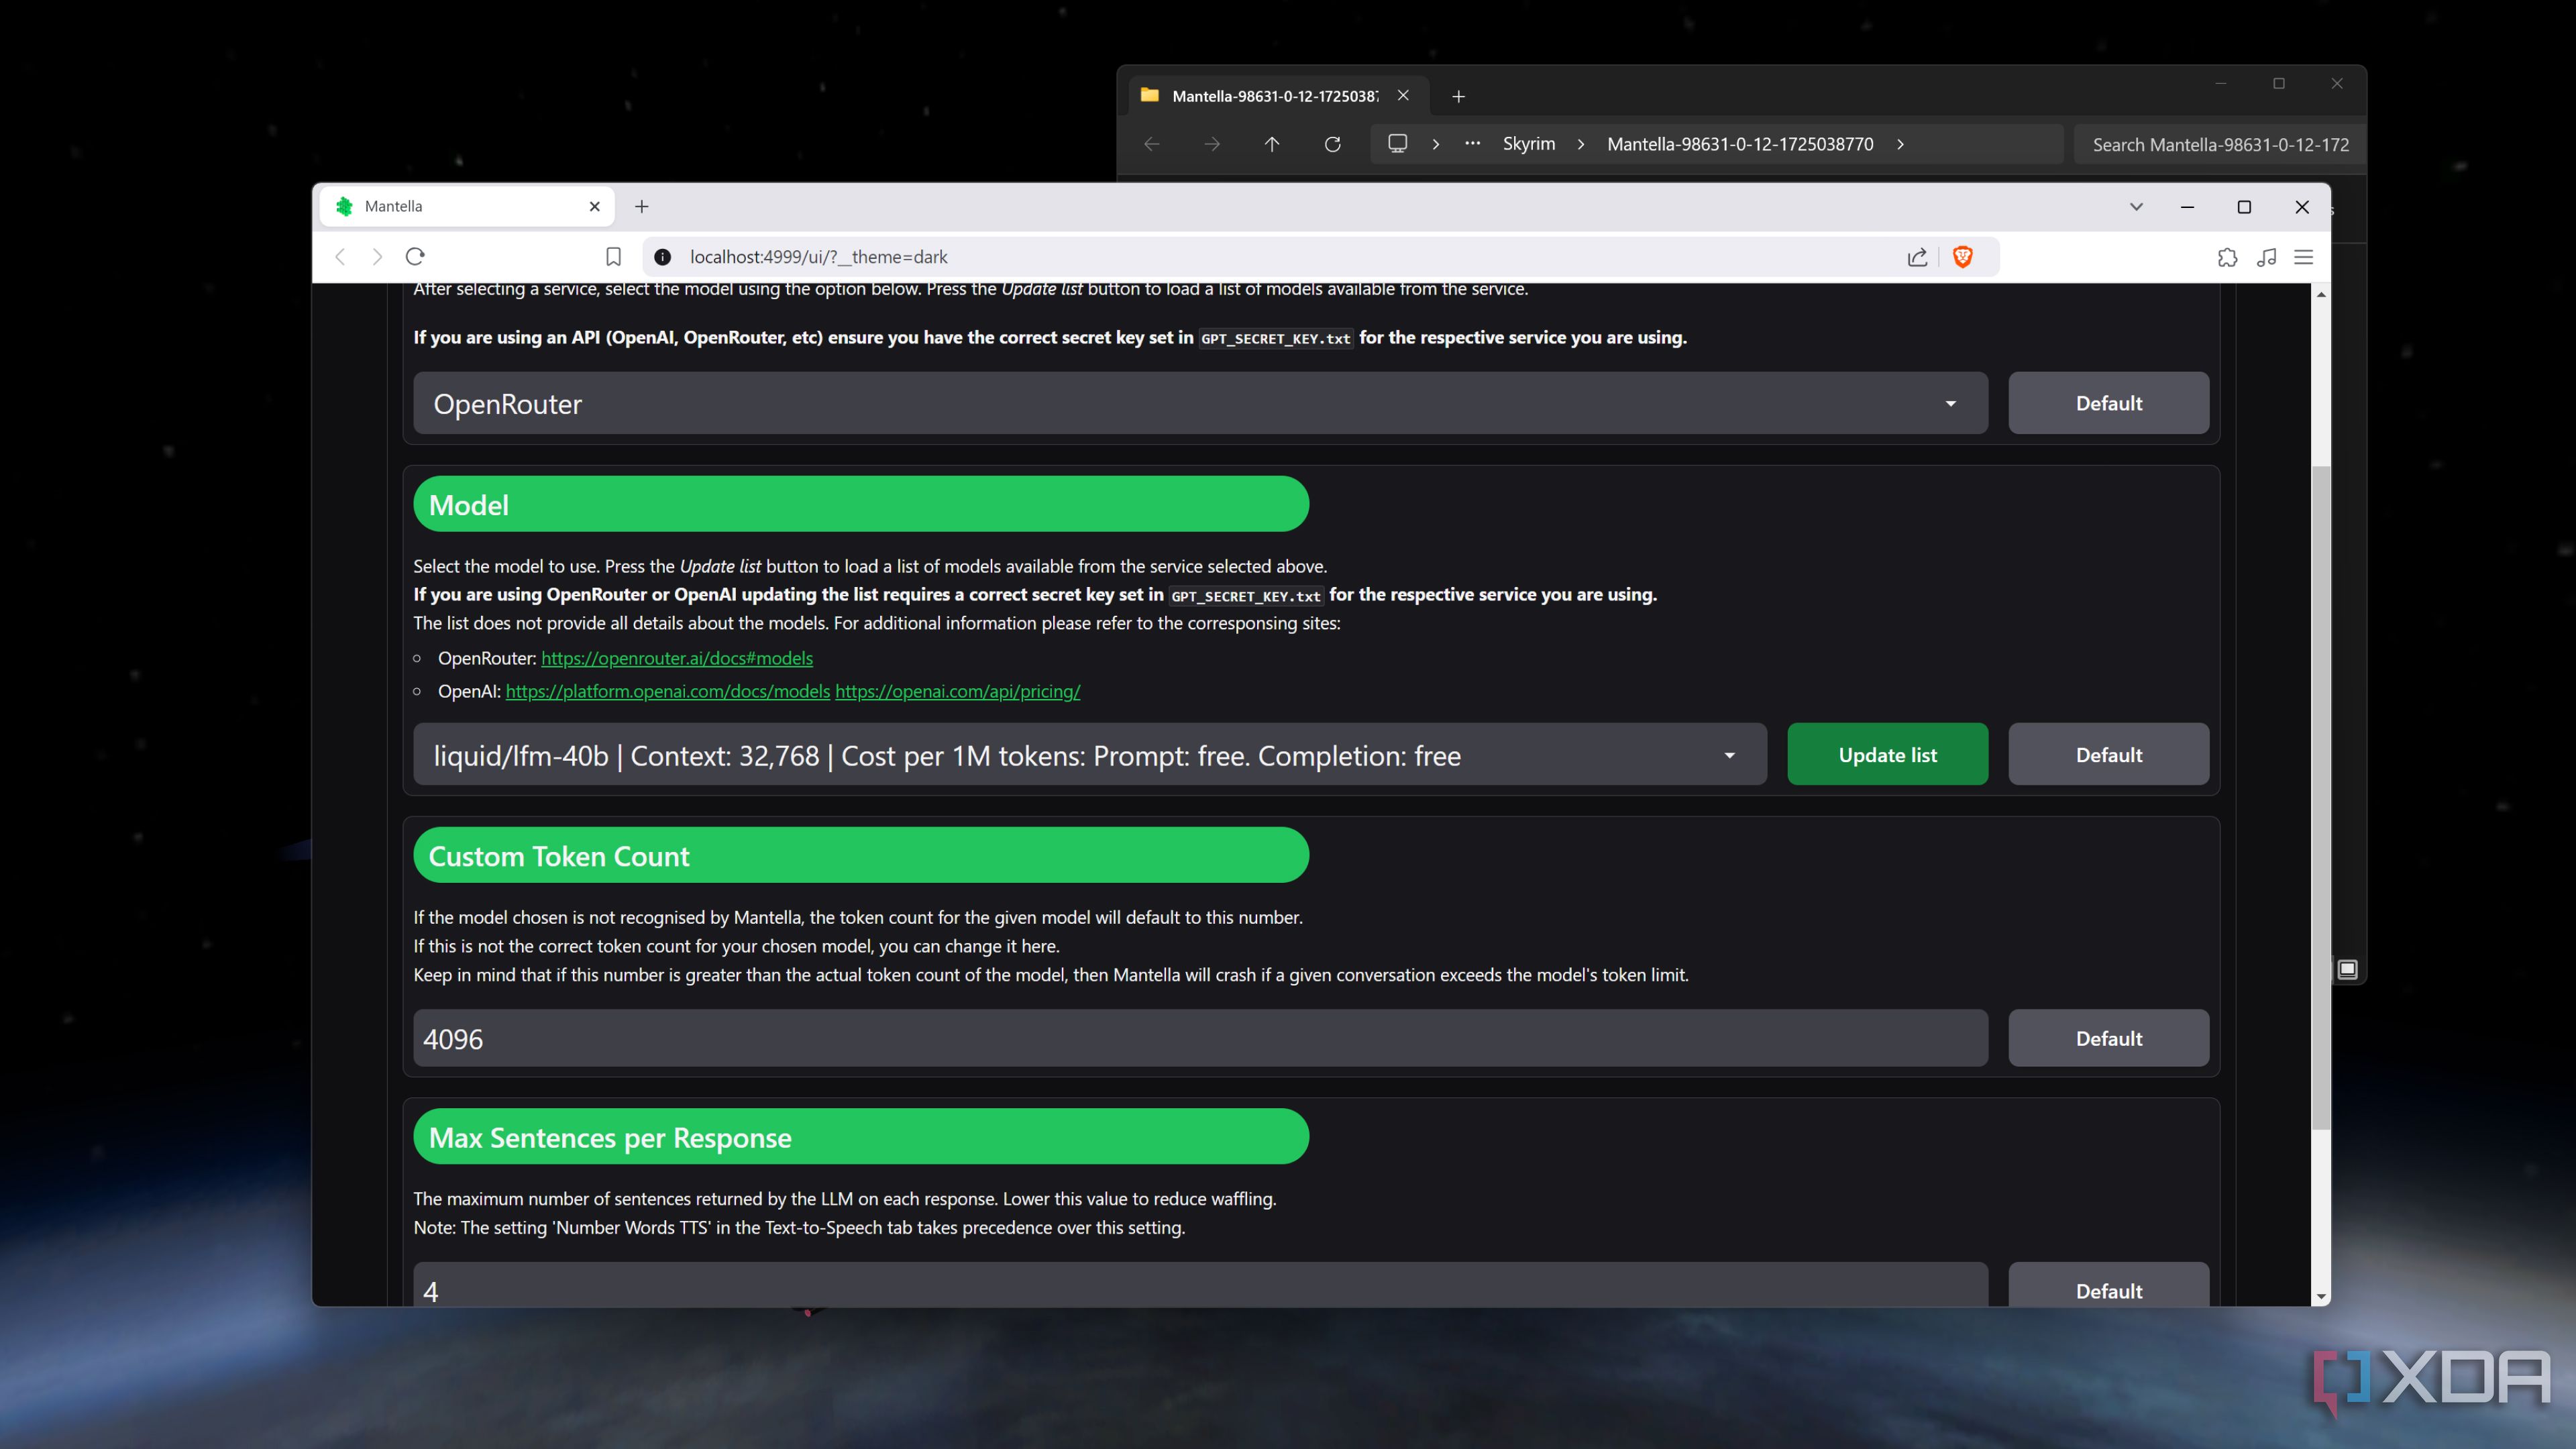Open the tab search chevron in browser titlebar
Screen dimensions: 2576x1449
tap(2136, 207)
